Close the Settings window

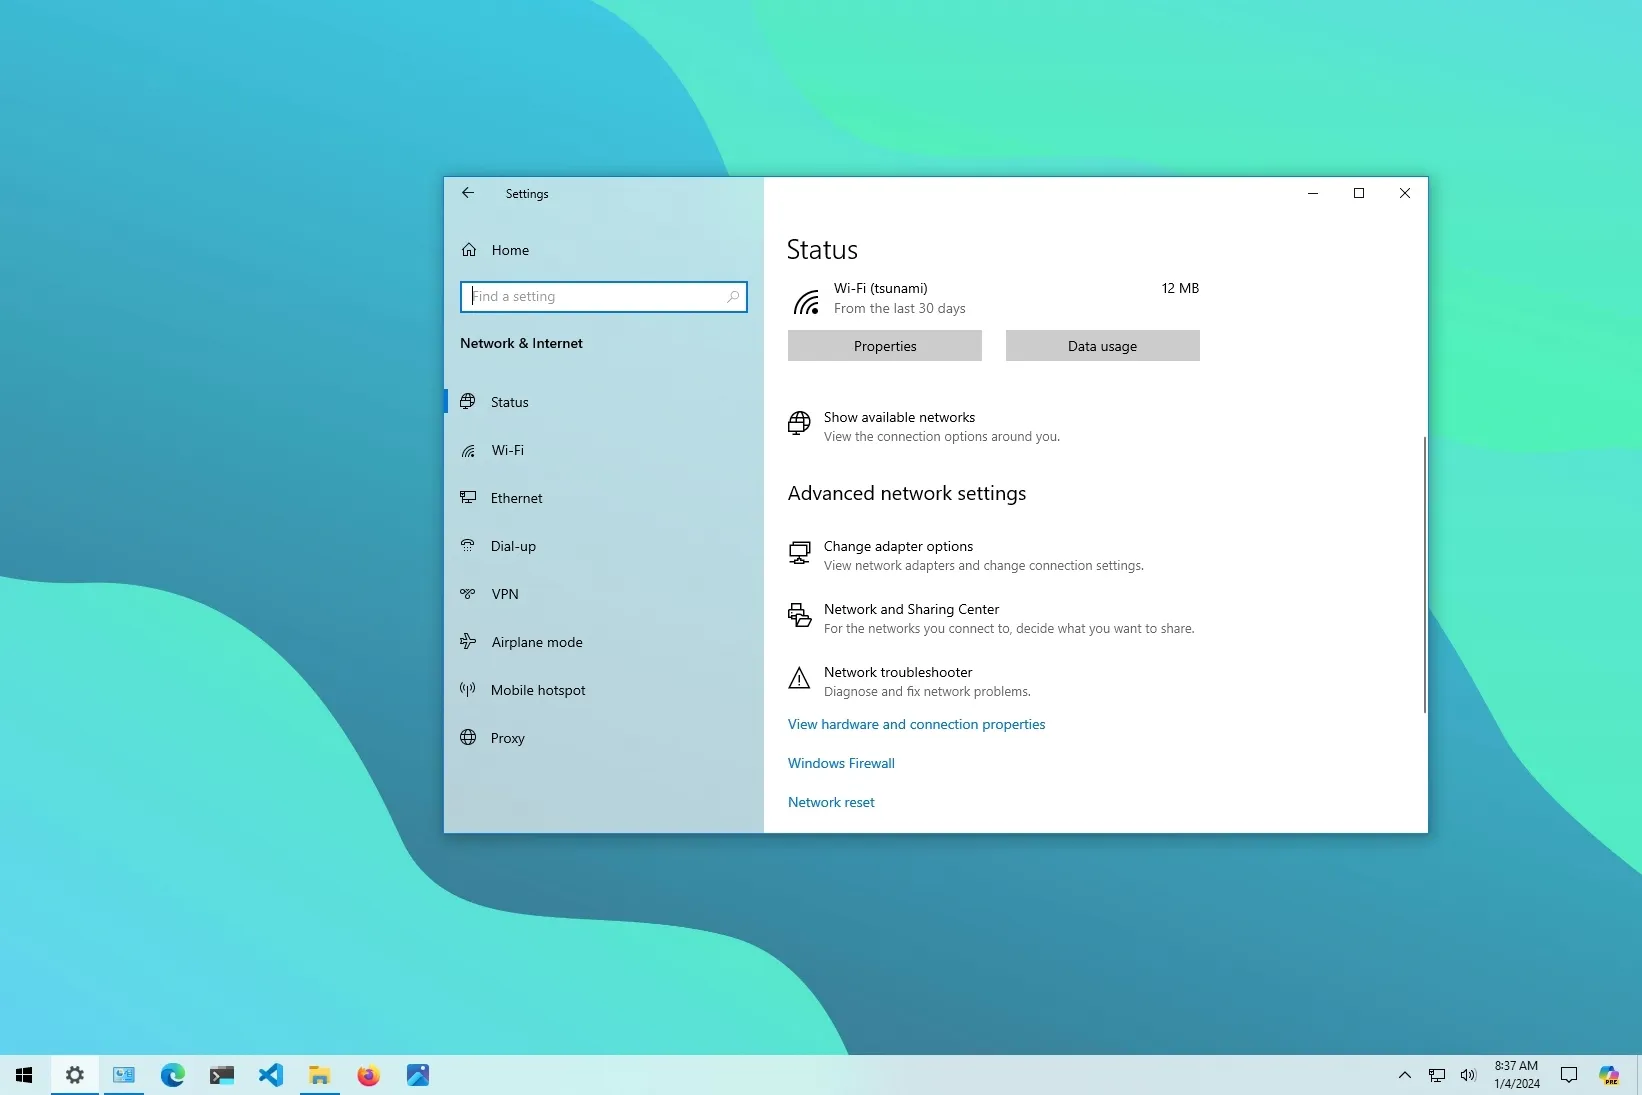(1405, 193)
